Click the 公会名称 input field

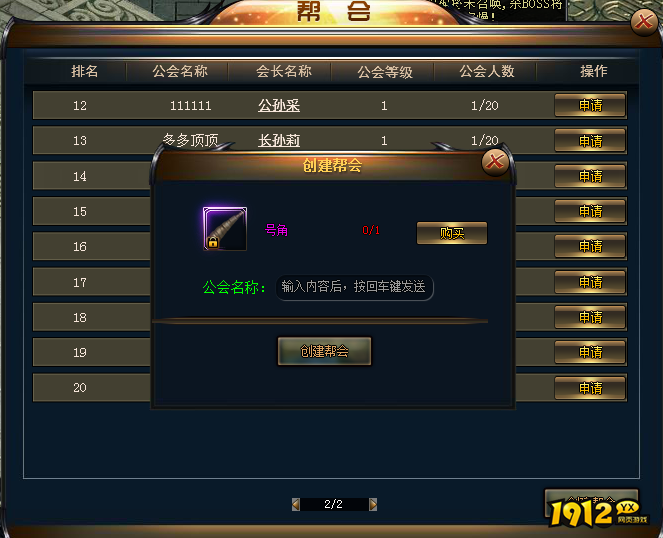354,287
